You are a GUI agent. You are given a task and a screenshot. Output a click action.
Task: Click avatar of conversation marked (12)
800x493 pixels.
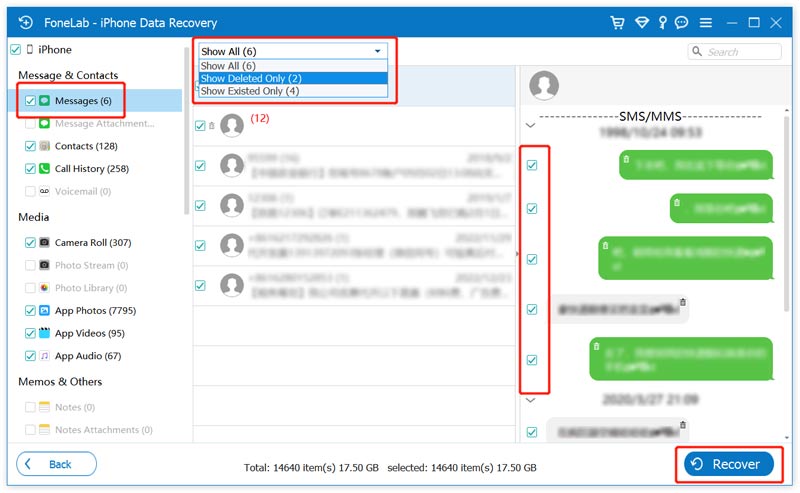click(232, 126)
